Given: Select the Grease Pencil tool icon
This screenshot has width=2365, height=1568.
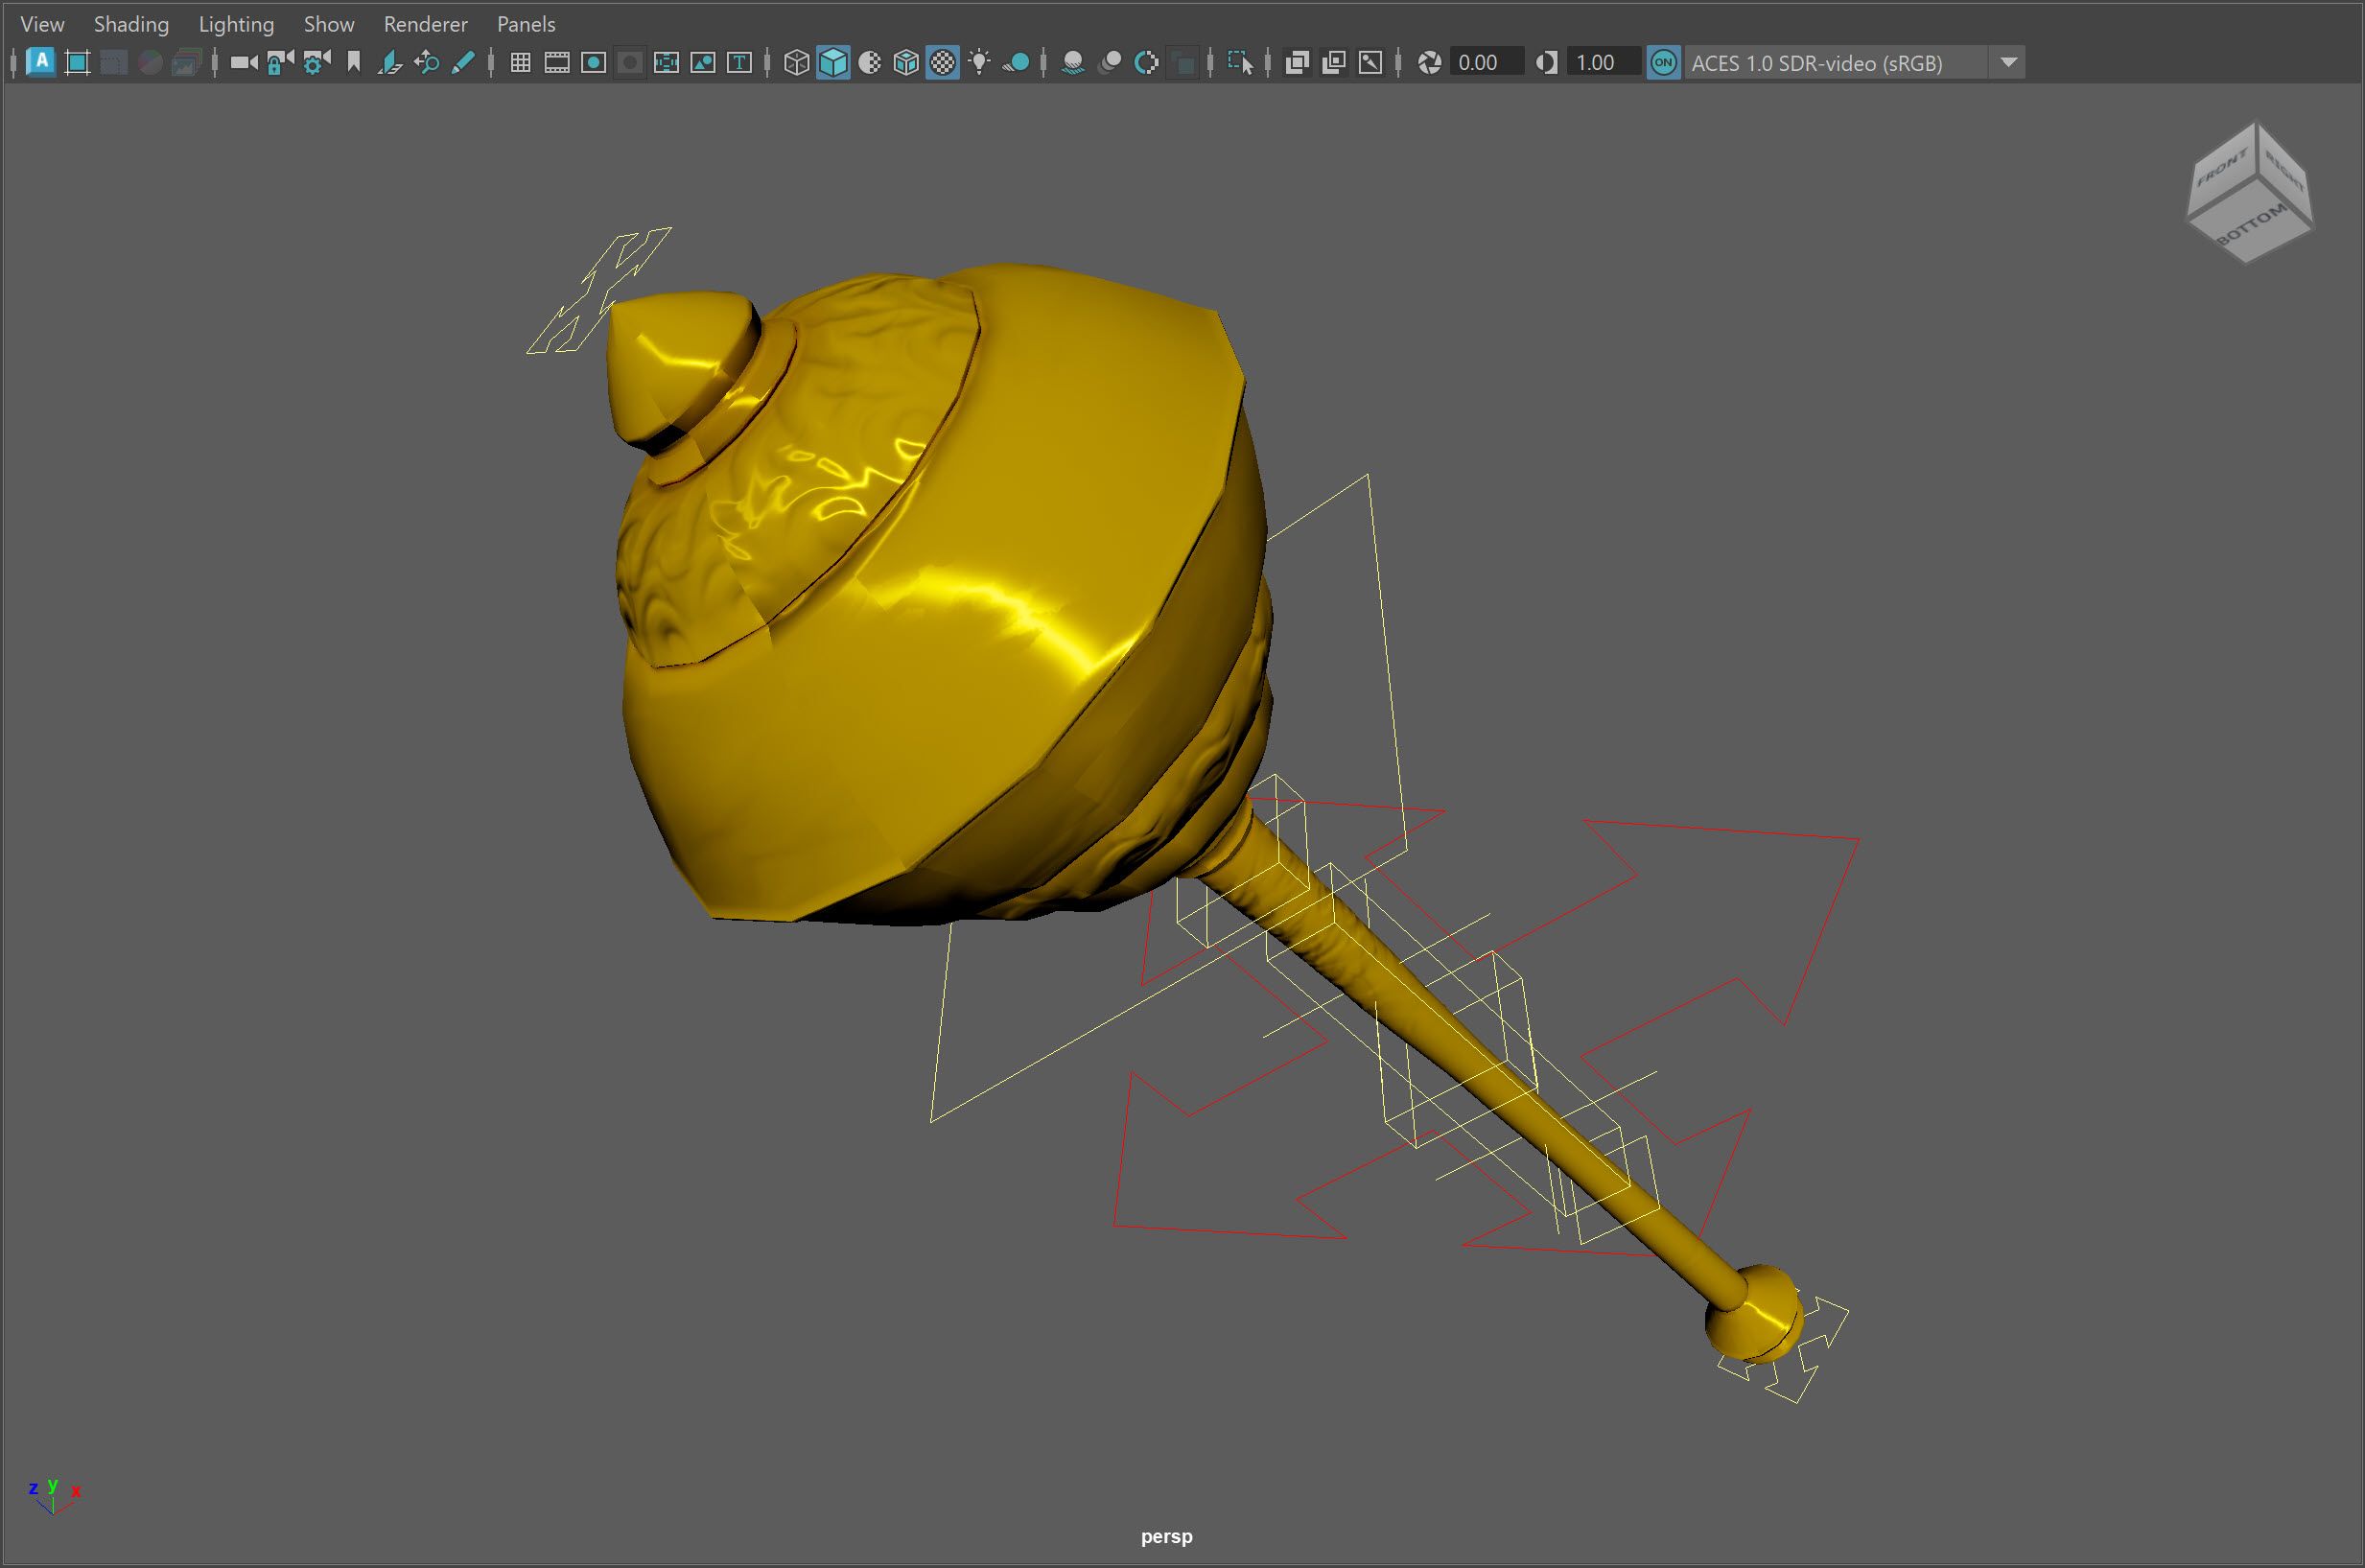Looking at the screenshot, I should [x=463, y=63].
